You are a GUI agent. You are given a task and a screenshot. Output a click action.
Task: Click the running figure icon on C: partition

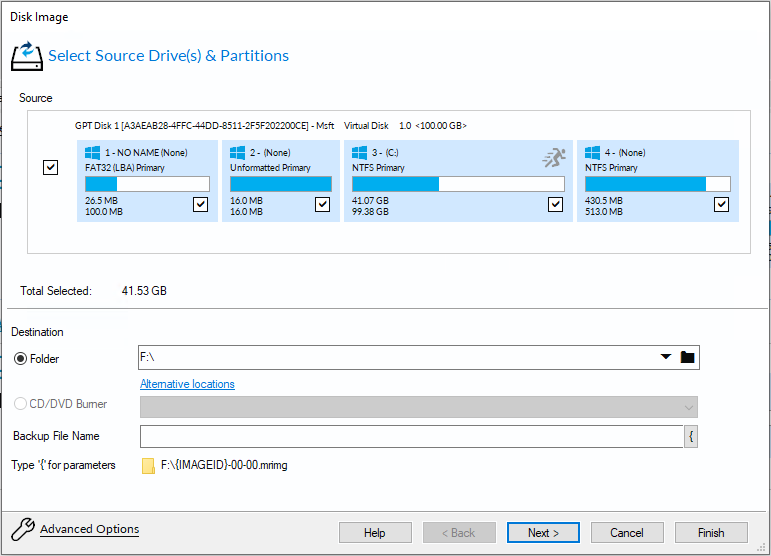[x=554, y=157]
